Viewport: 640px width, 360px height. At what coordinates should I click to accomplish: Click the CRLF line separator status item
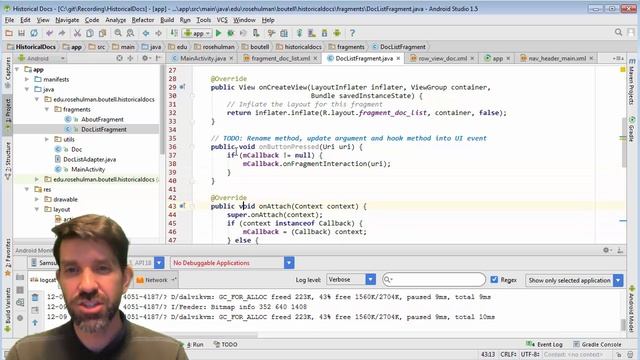pyautogui.click(x=509, y=354)
